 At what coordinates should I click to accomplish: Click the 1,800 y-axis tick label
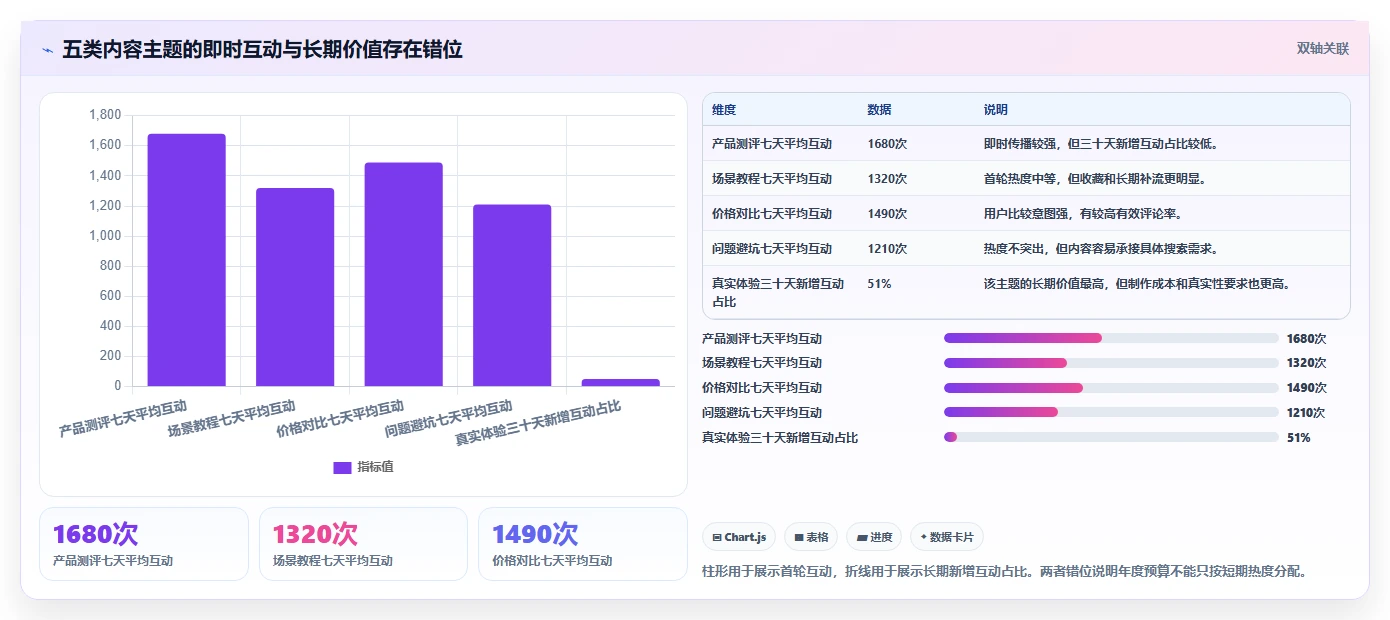105,115
